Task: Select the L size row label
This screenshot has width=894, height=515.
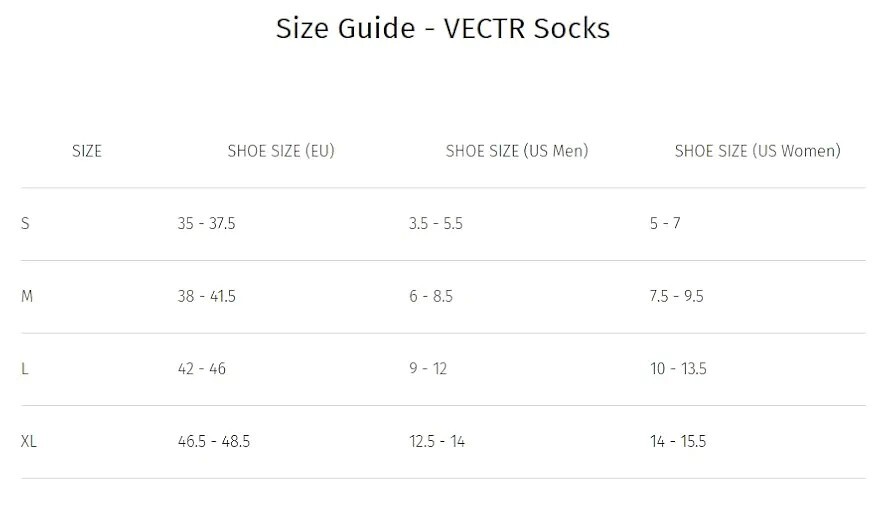Action: tap(25, 369)
